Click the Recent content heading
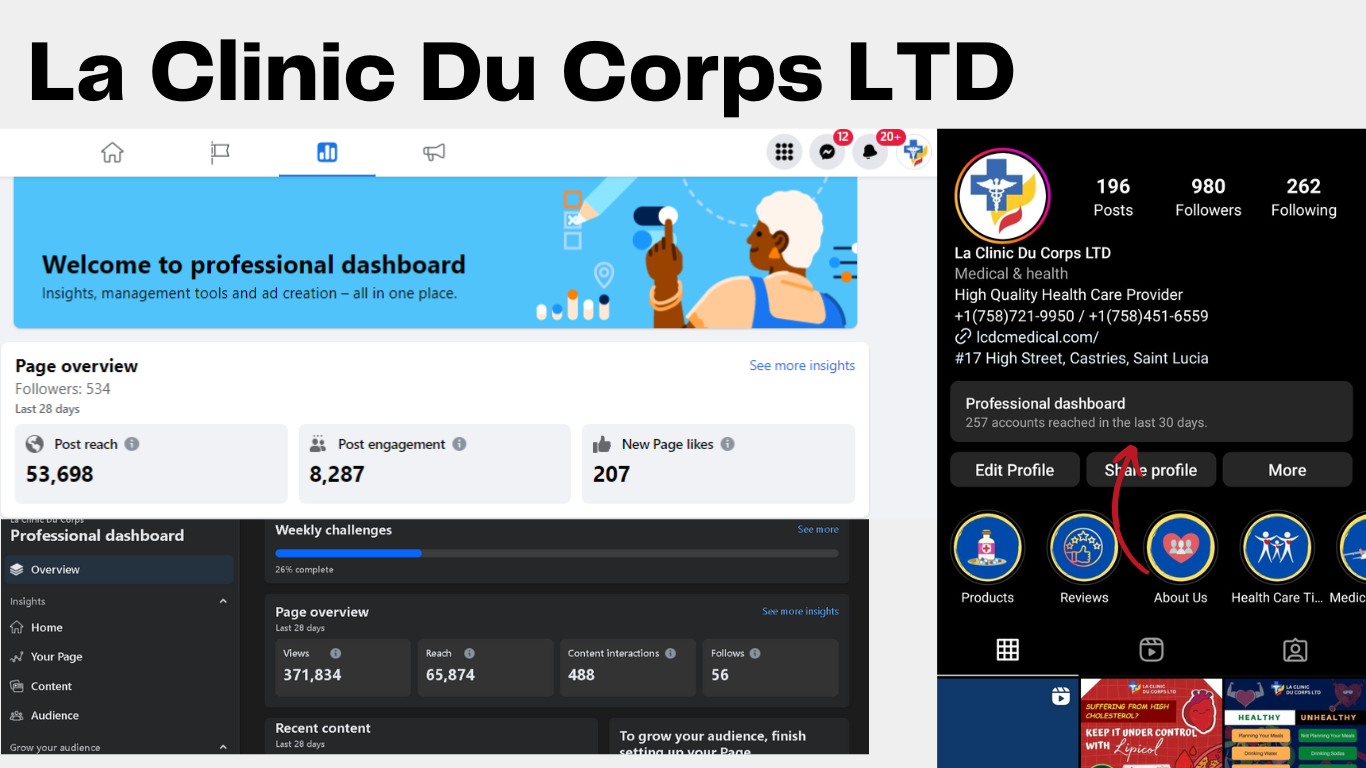 323,728
